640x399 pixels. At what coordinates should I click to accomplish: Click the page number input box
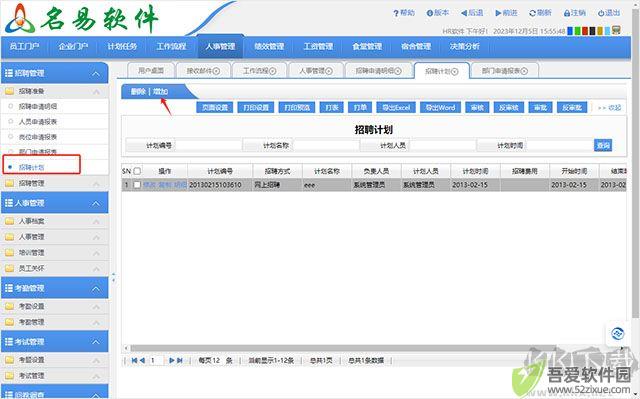[156, 360]
